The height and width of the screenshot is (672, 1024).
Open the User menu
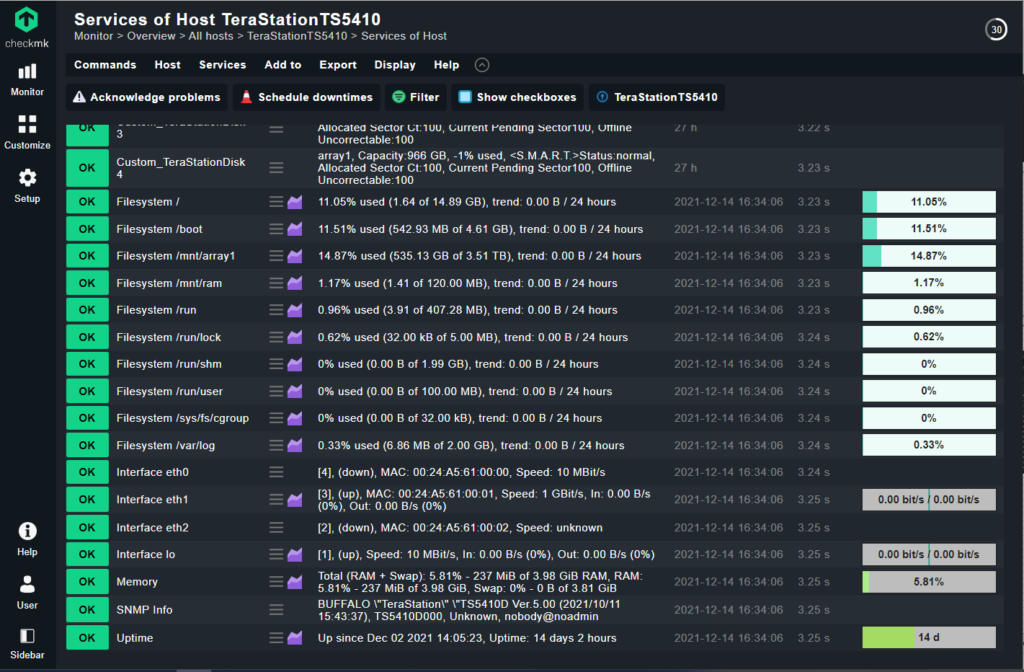click(27, 592)
